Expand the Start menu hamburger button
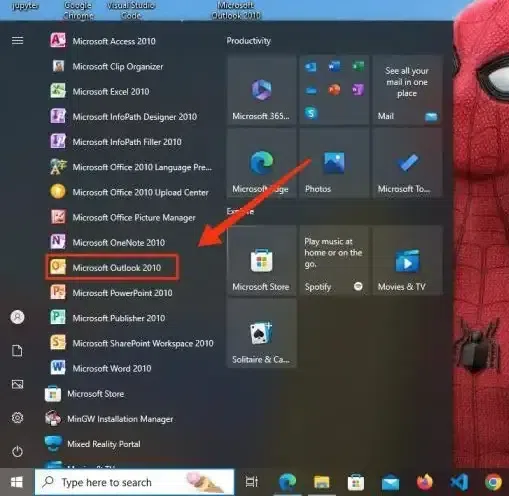Image resolution: width=509 pixels, height=496 pixels. [18, 41]
